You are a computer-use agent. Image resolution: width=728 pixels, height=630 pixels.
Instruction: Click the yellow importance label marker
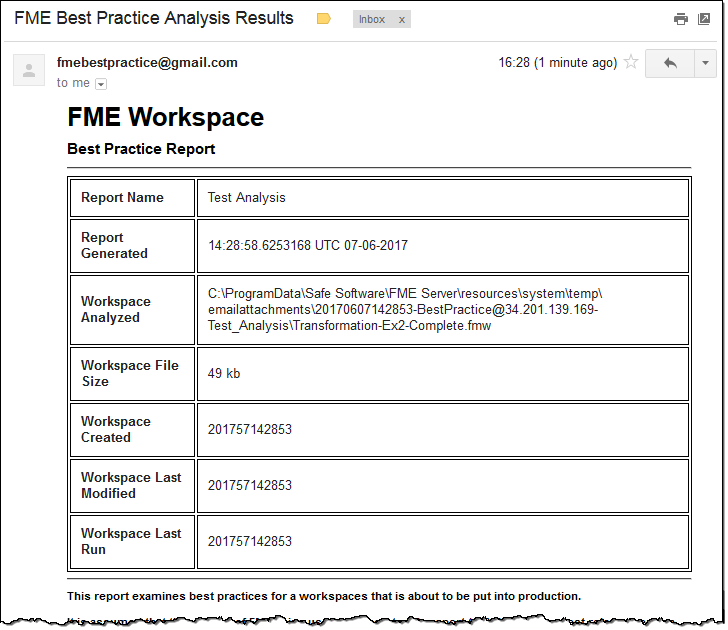pos(324,19)
